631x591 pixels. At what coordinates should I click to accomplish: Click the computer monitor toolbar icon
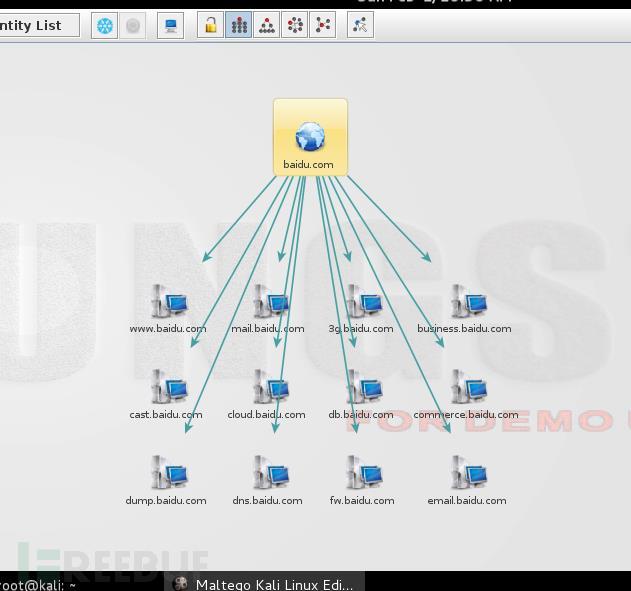click(x=171, y=26)
